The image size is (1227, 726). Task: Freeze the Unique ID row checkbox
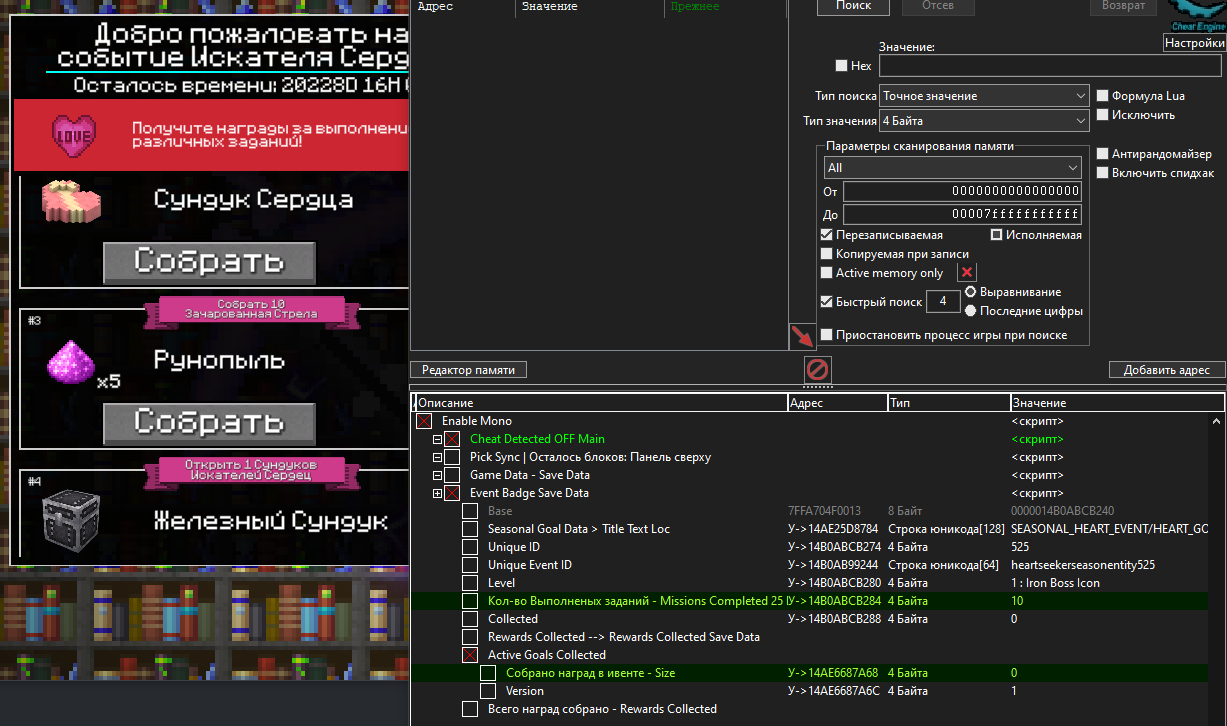(x=470, y=547)
